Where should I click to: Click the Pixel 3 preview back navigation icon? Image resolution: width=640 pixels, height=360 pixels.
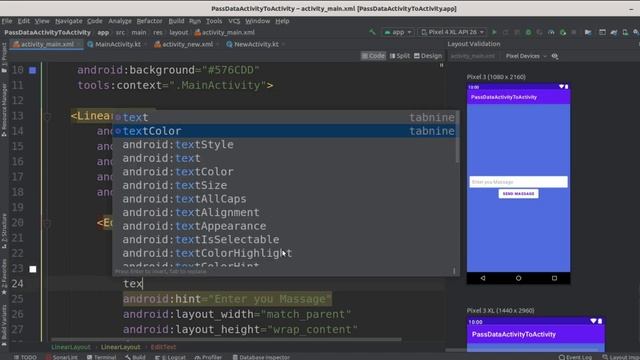pyautogui.click(x=483, y=278)
